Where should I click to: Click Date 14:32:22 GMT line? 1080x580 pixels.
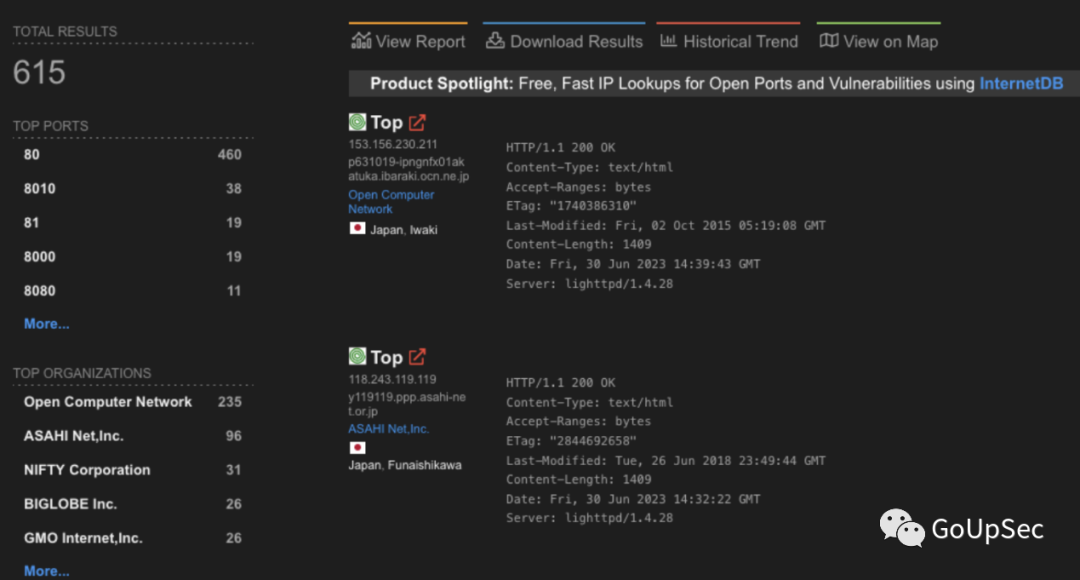633,499
